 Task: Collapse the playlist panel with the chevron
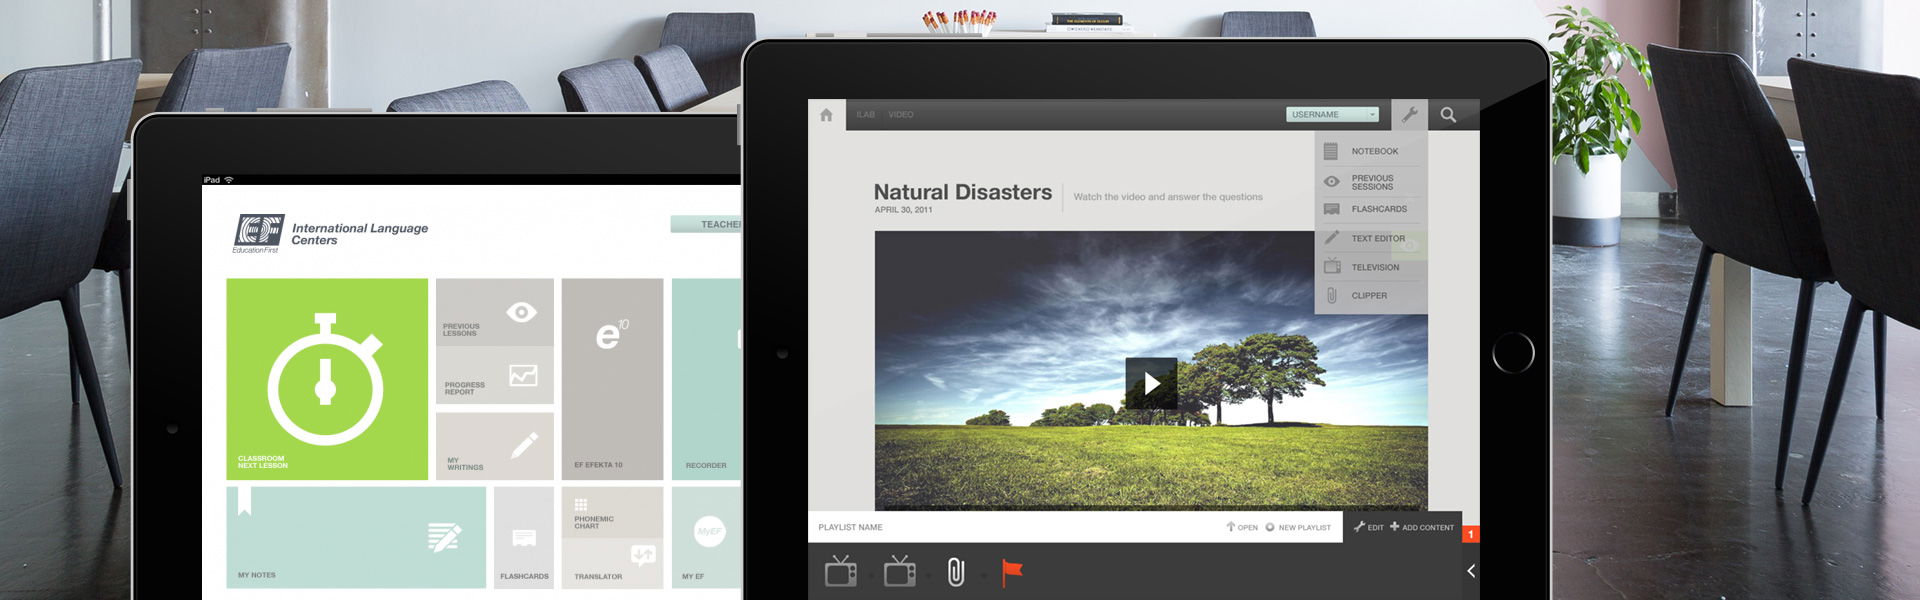(1470, 571)
